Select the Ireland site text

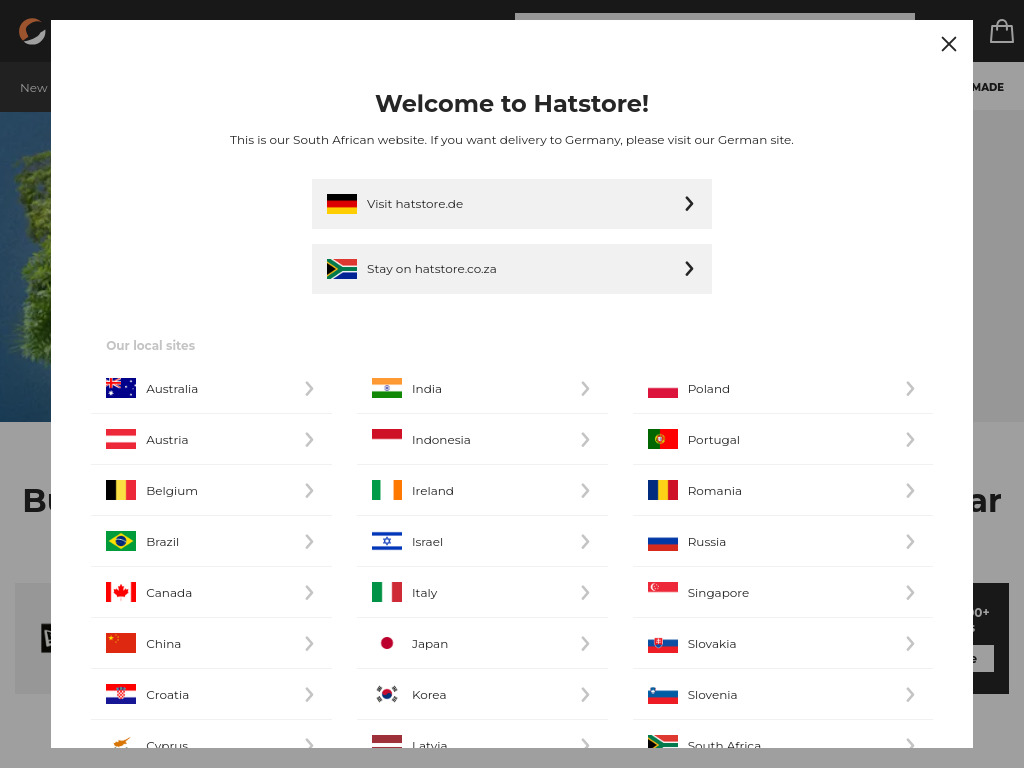(432, 491)
